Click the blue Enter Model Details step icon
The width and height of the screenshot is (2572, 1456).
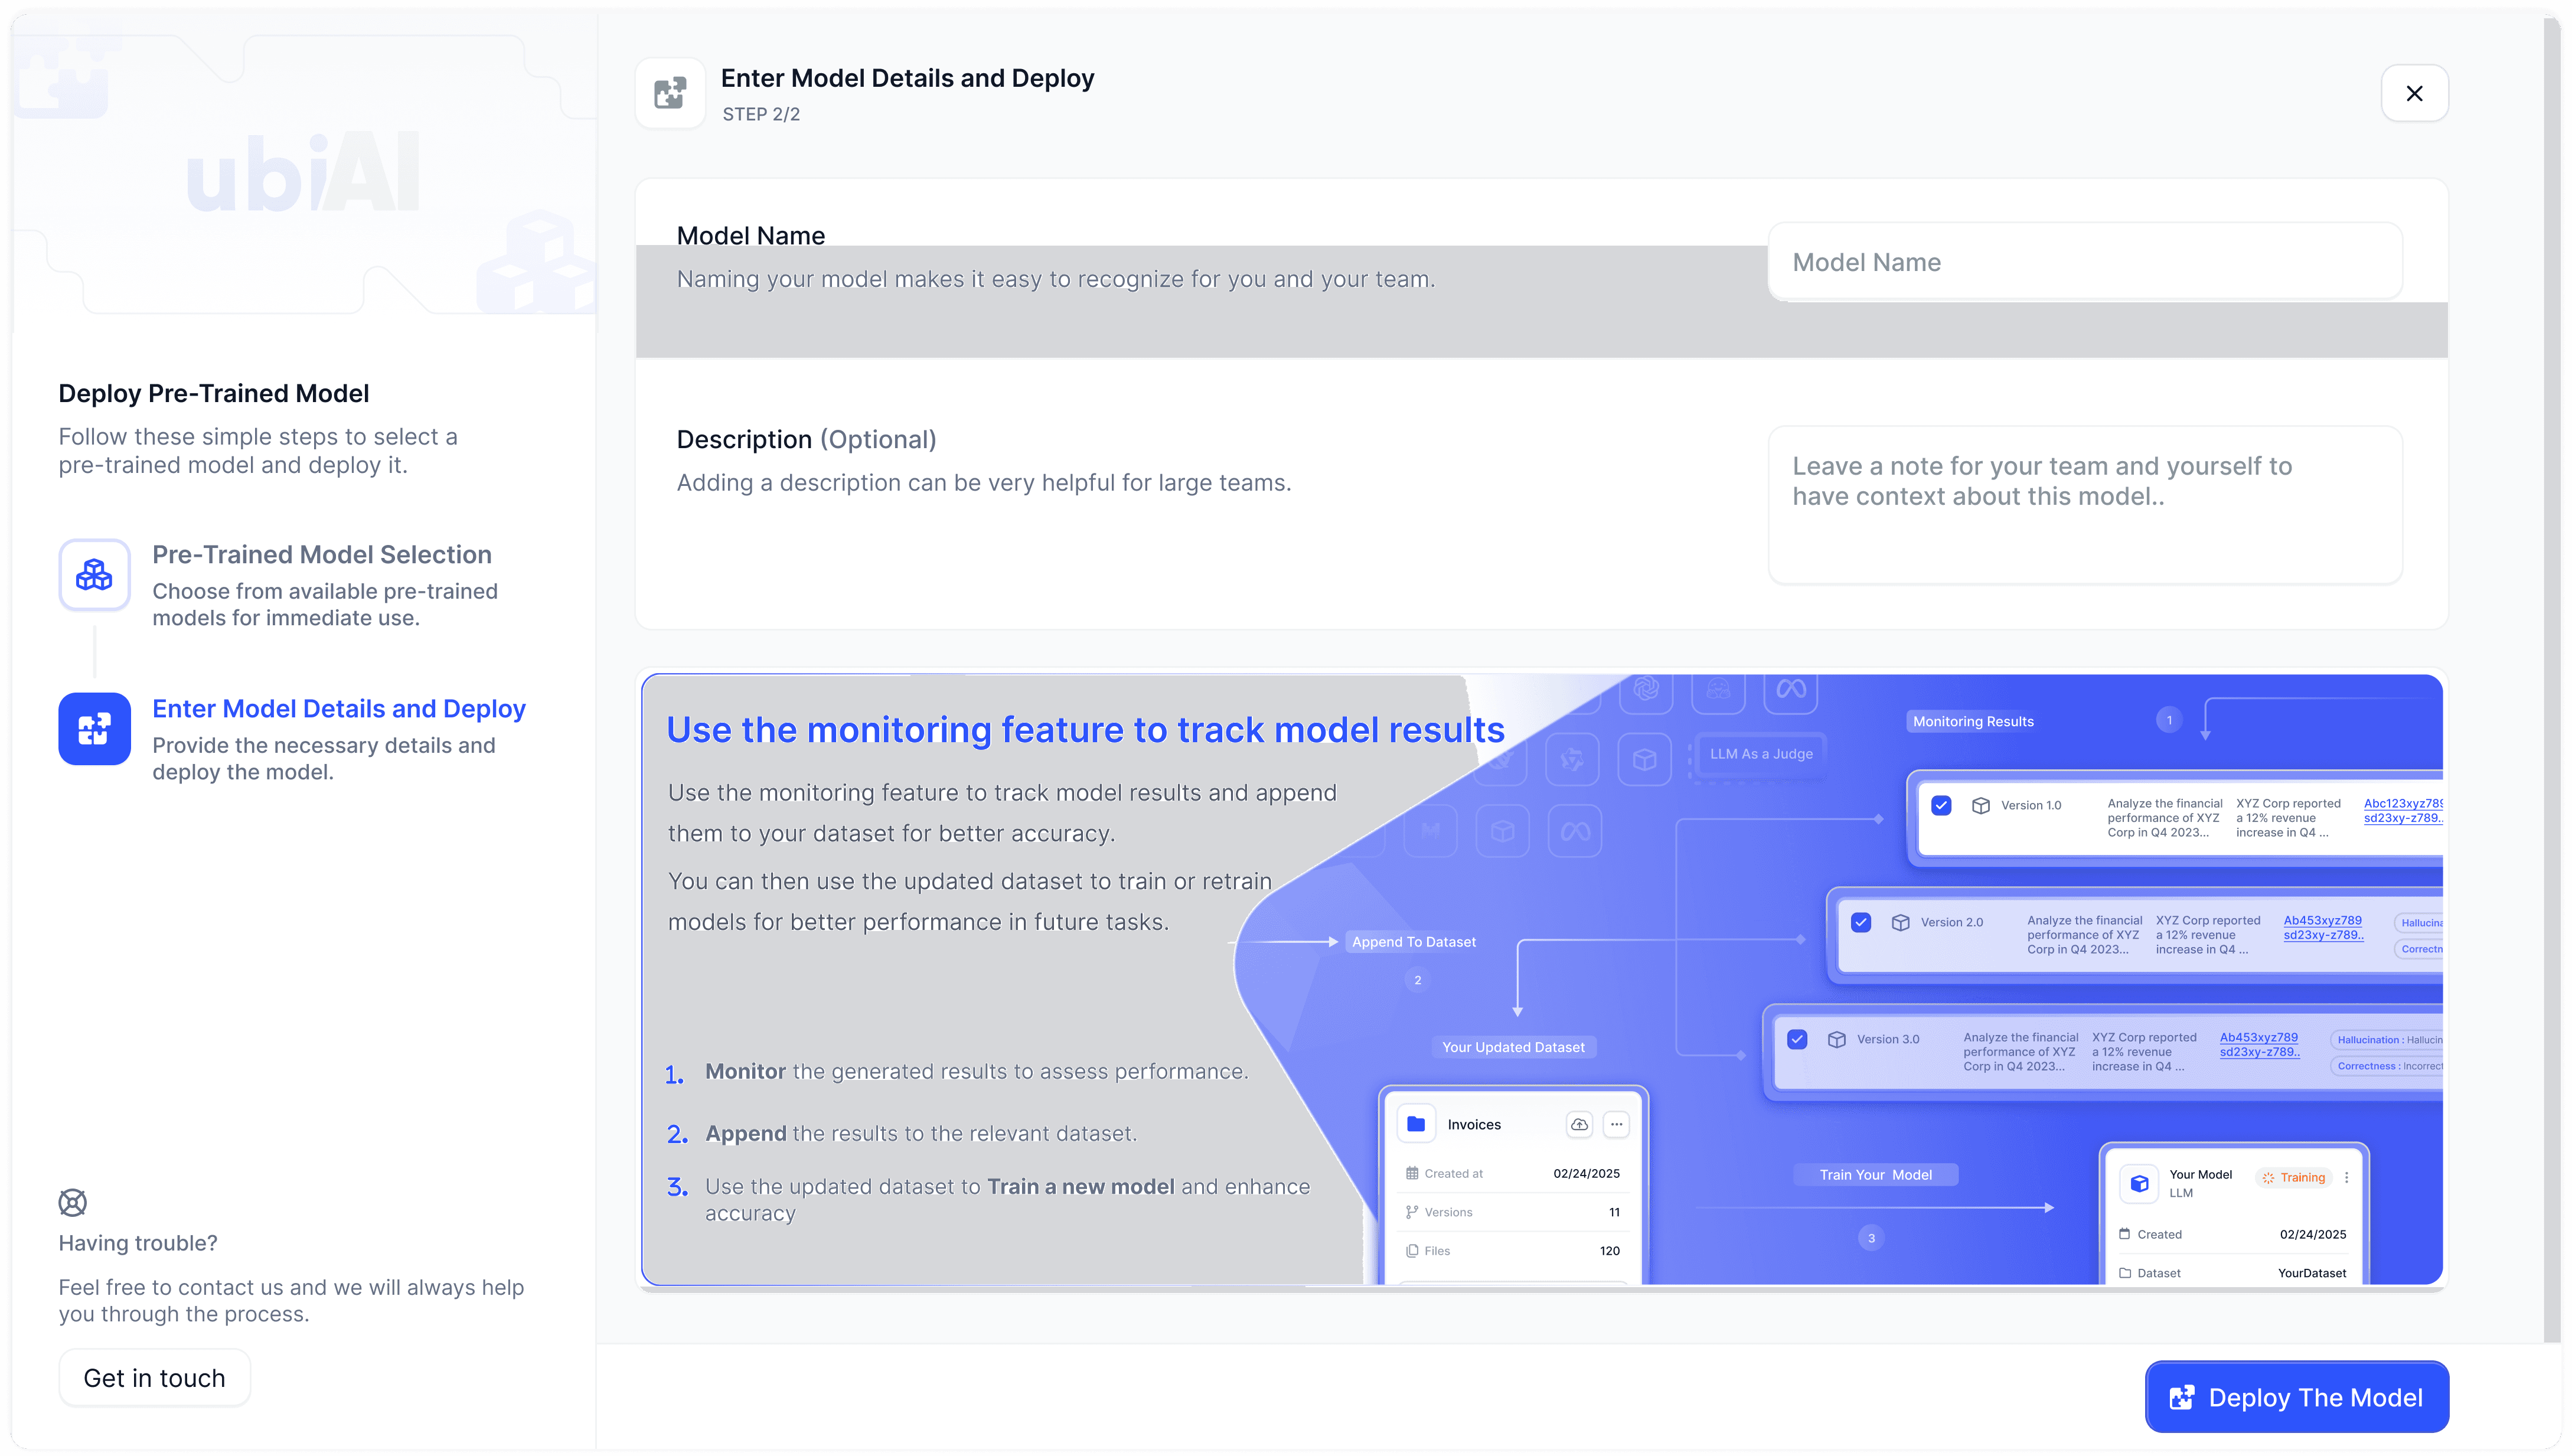[94, 729]
